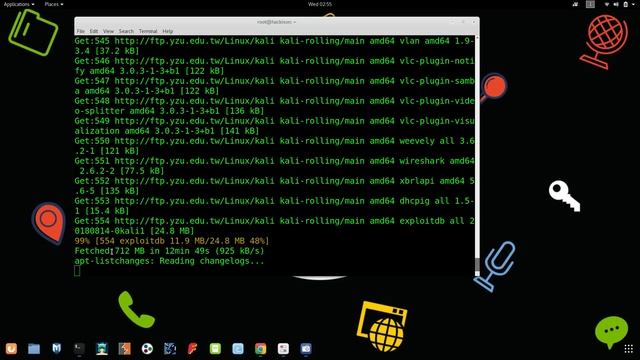
Task: Maximize the terminal window
Action: [x=463, y=22]
